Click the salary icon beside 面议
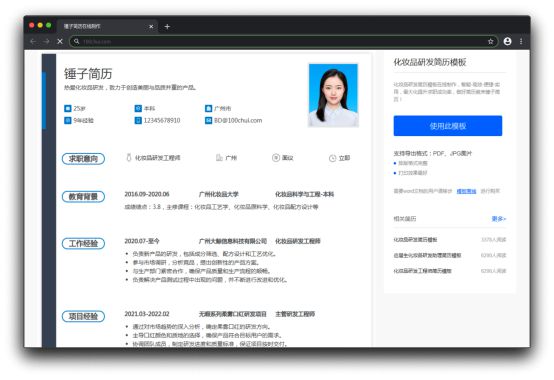 point(276,158)
